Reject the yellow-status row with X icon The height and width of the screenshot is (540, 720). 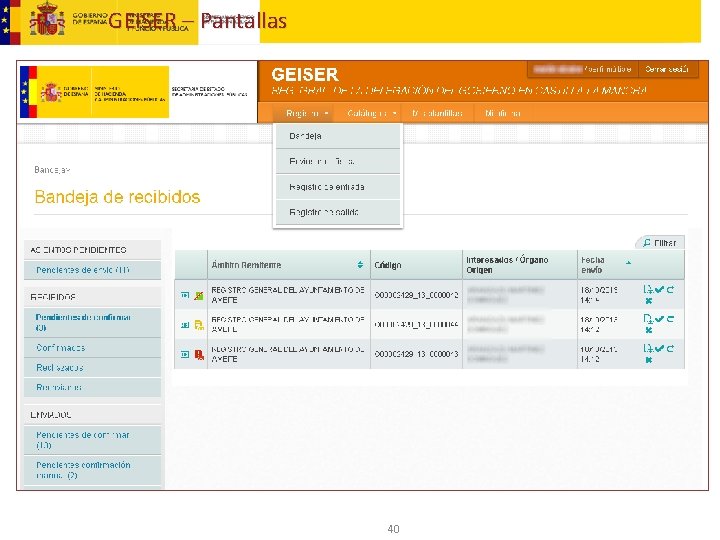point(648,330)
